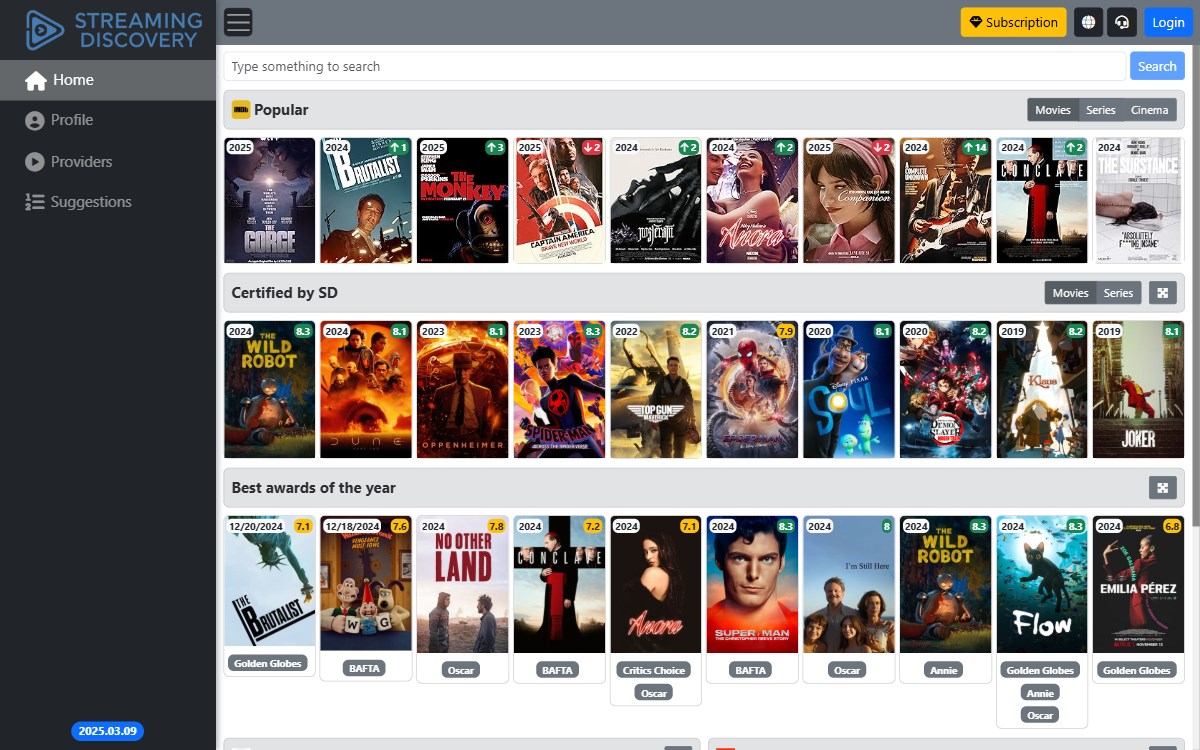Screen dimensions: 1200x750
Task: Open The Monkey poster in Popular
Action: click(x=463, y=201)
